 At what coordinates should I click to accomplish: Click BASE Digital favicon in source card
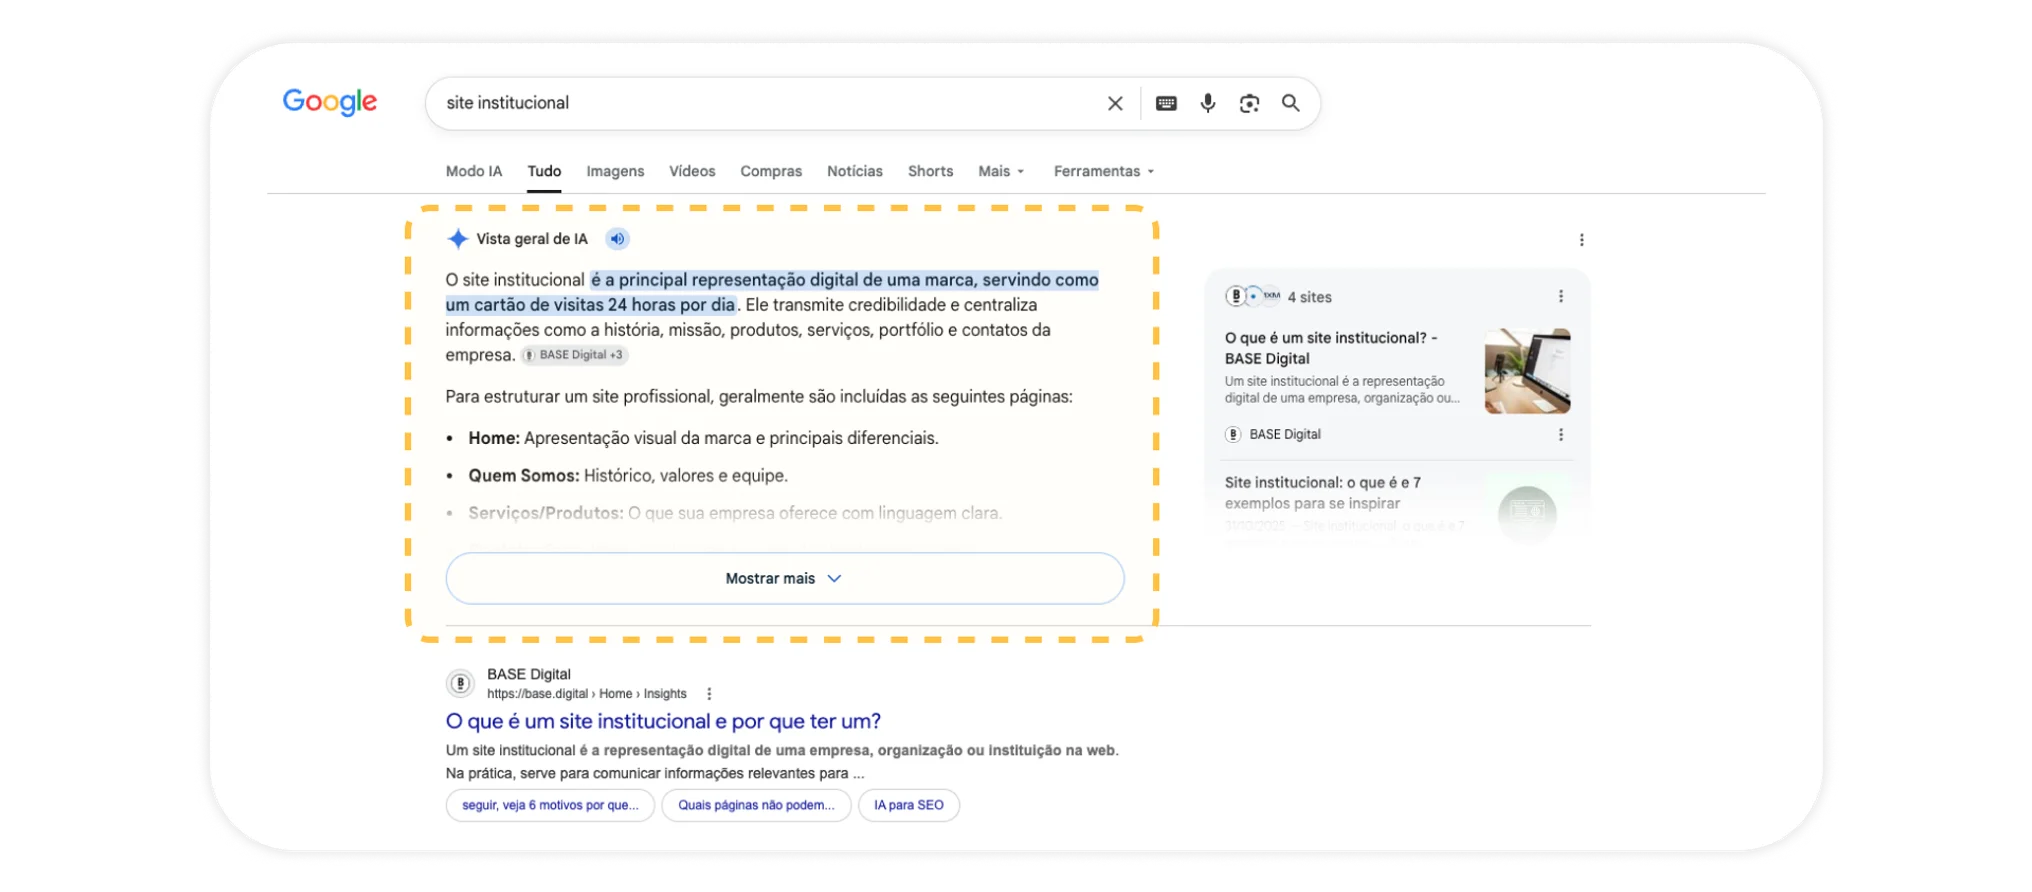(x=1233, y=434)
